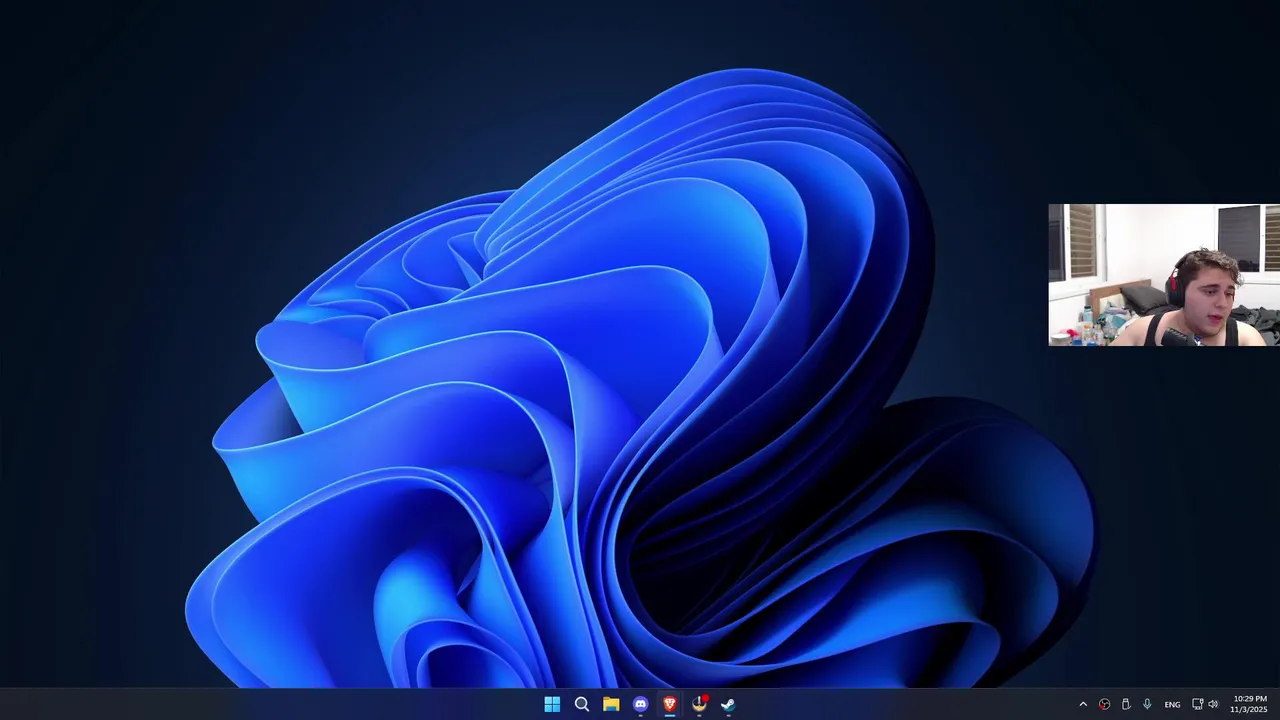This screenshot has height=720, width=1280.
Task: Open the clock showing 10:29 PM
Action: click(1249, 704)
